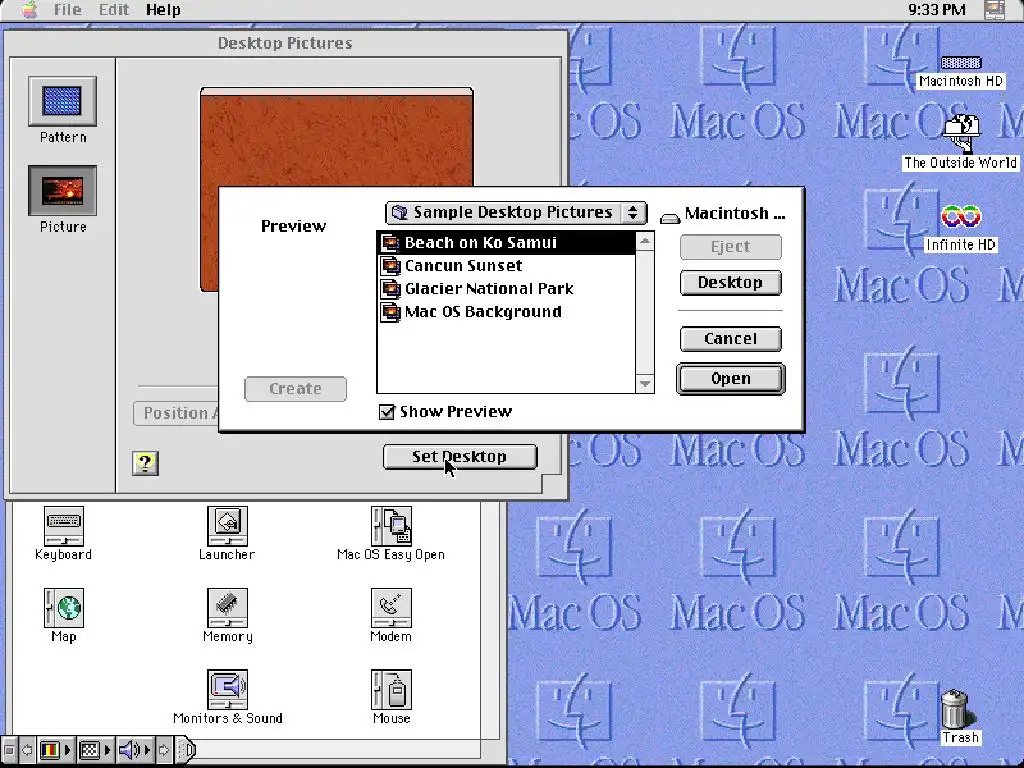1024x768 pixels.
Task: Toggle the Show Preview checkbox
Action: [387, 412]
